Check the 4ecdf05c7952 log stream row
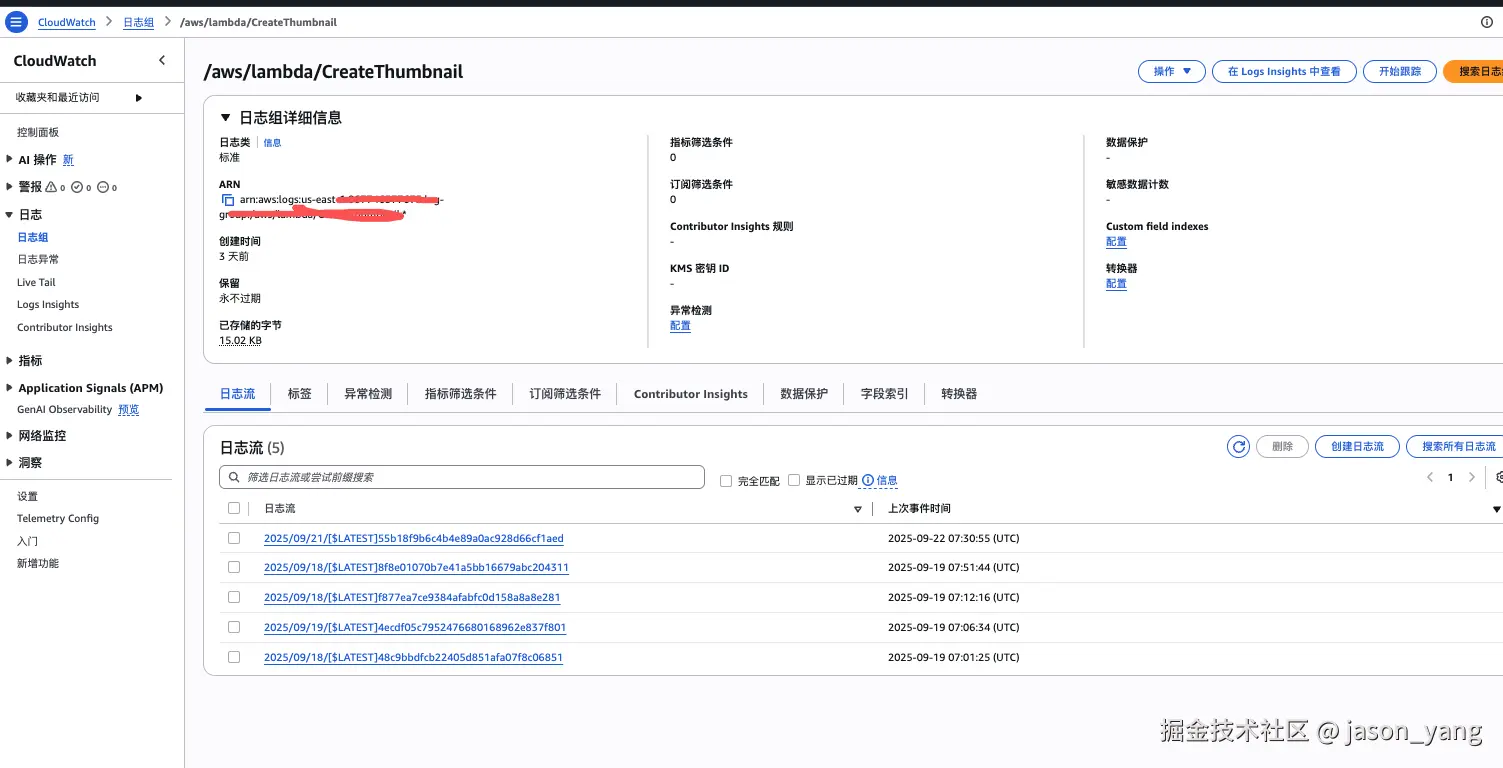1503x768 pixels. click(x=234, y=627)
